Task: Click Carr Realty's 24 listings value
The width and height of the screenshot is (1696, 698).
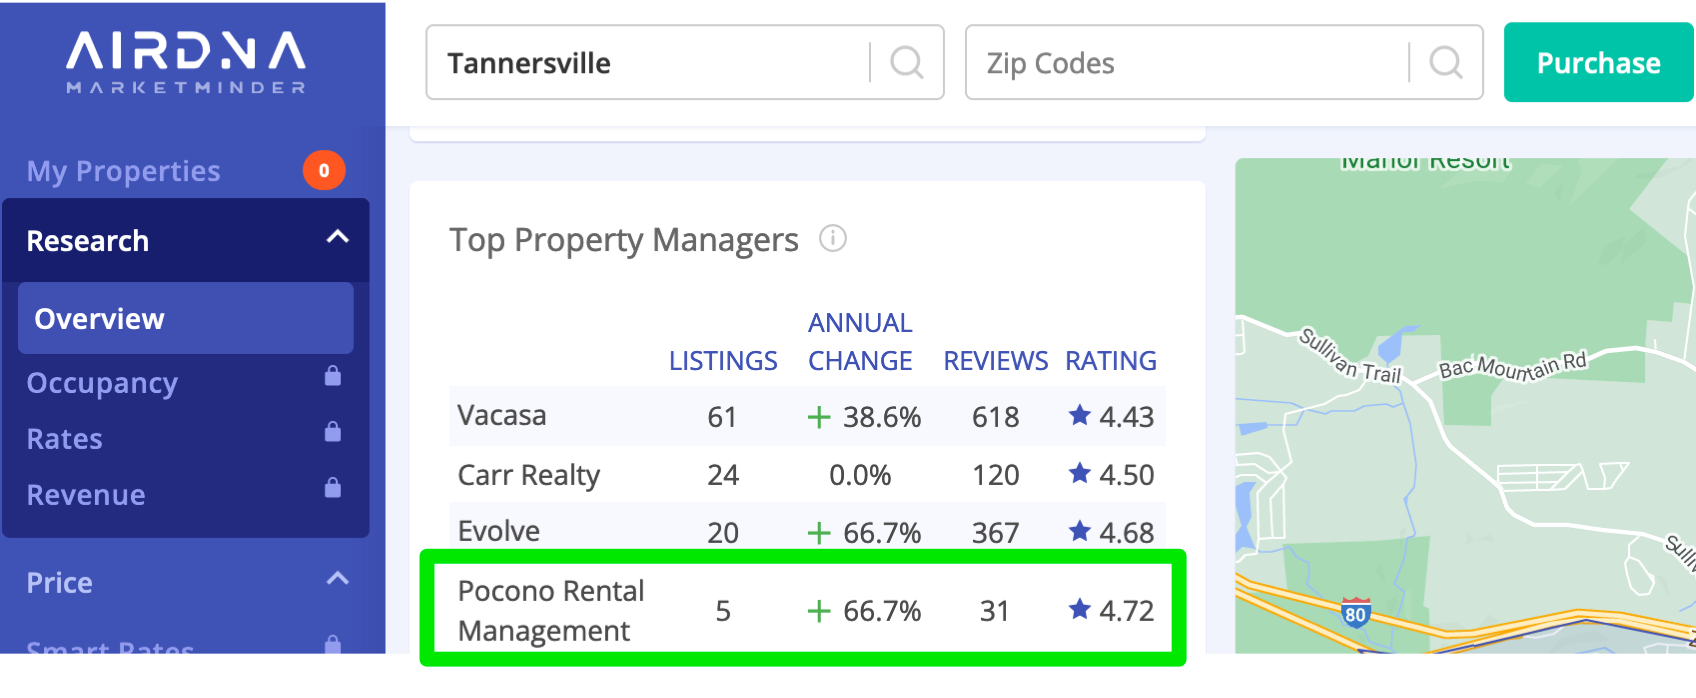Action: coord(723,475)
